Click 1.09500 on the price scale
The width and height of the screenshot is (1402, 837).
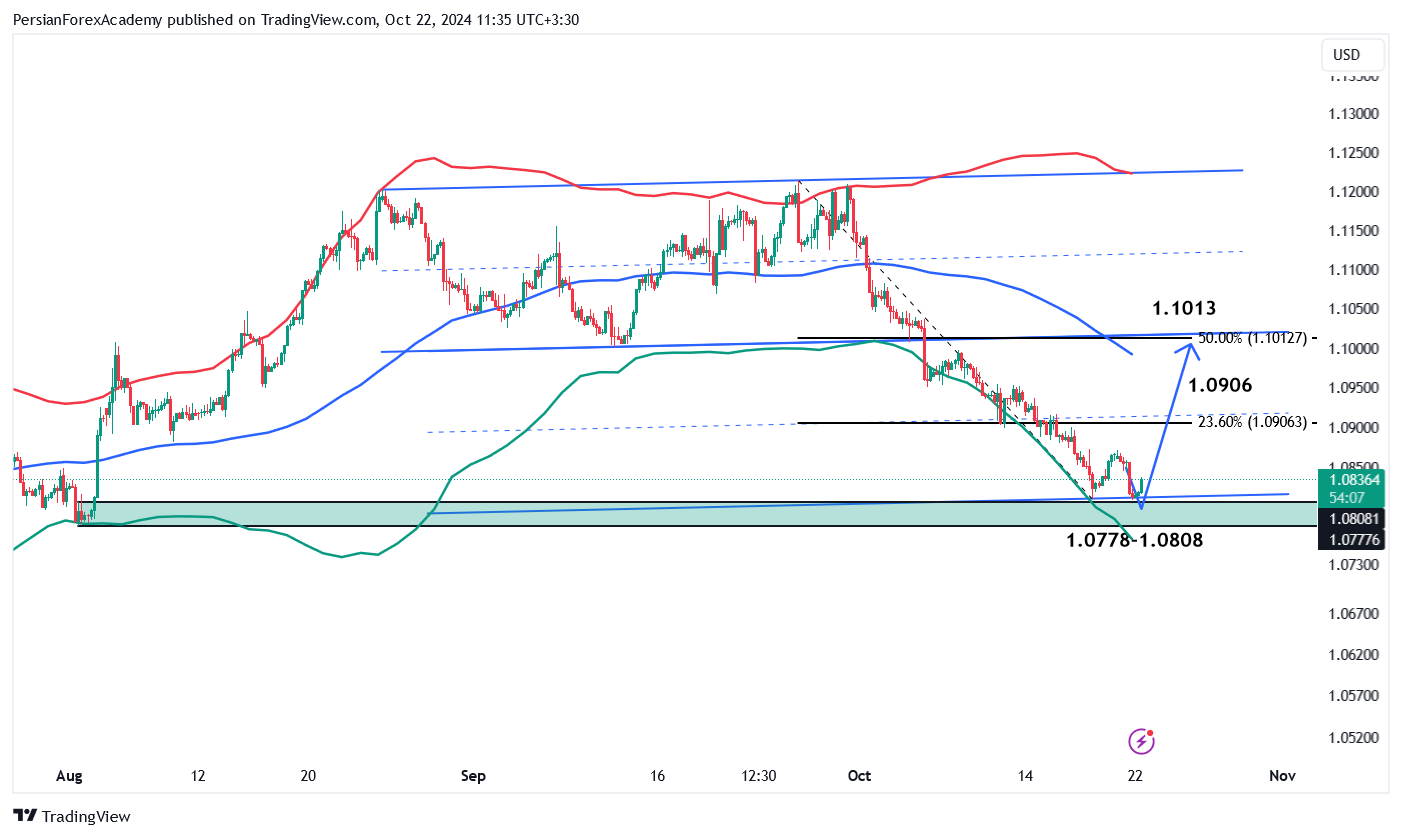click(1355, 388)
